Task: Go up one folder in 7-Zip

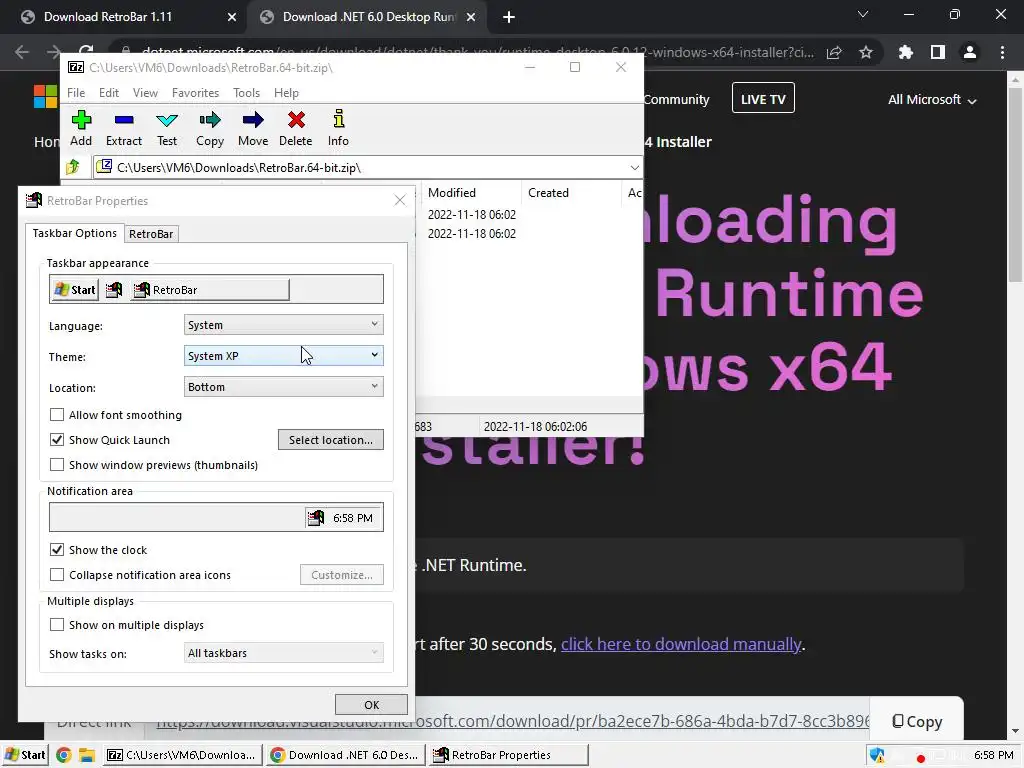Action: tap(73, 167)
